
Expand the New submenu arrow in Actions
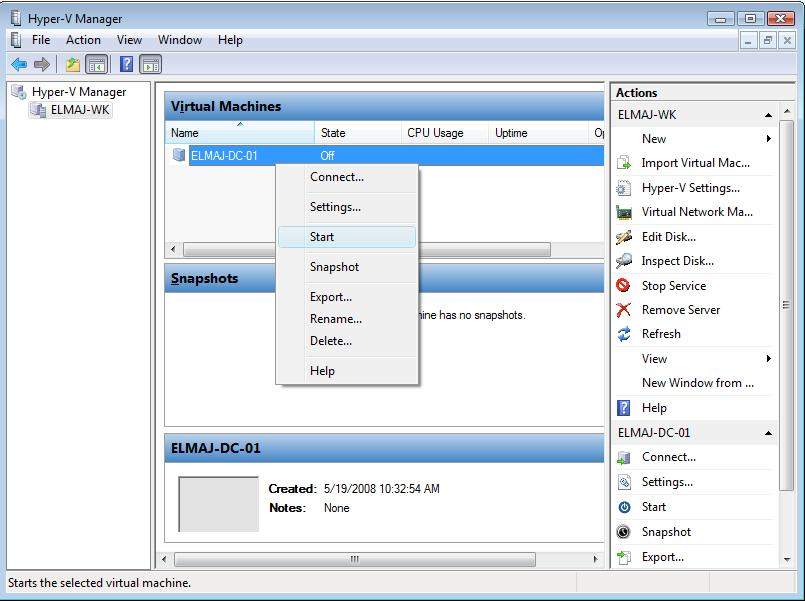coord(769,139)
